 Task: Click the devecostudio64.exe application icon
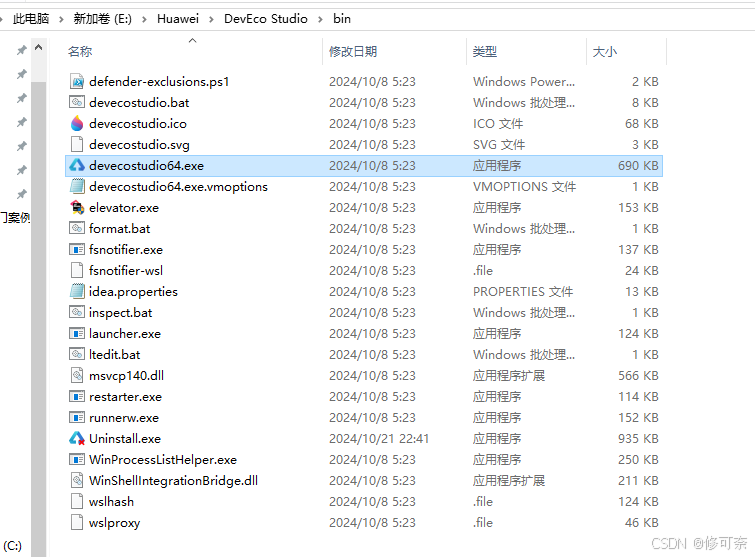tap(77, 166)
